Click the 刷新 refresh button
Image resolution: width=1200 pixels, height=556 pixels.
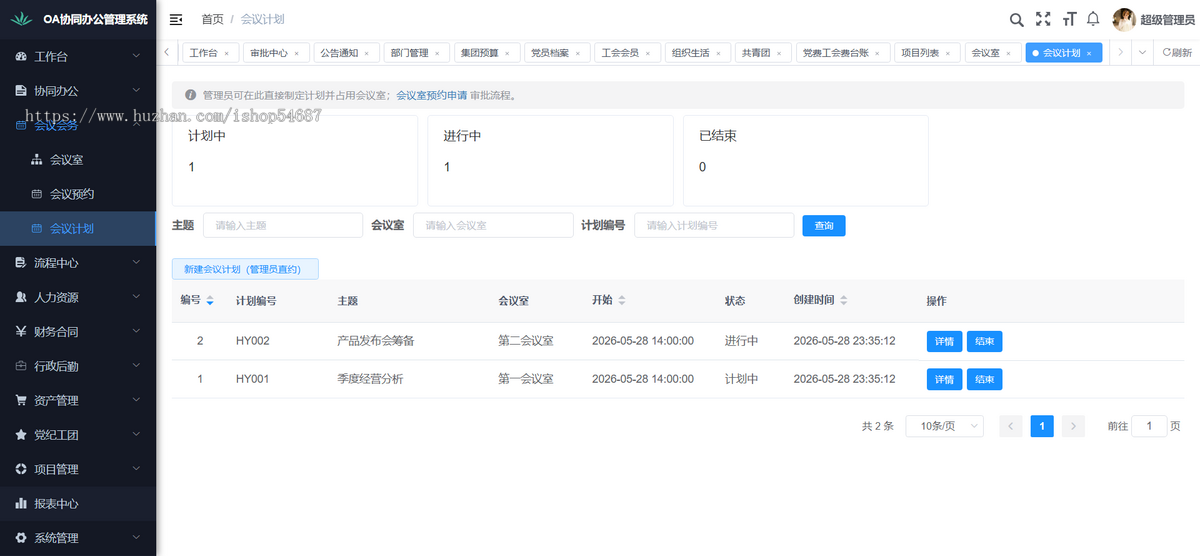coord(1177,53)
